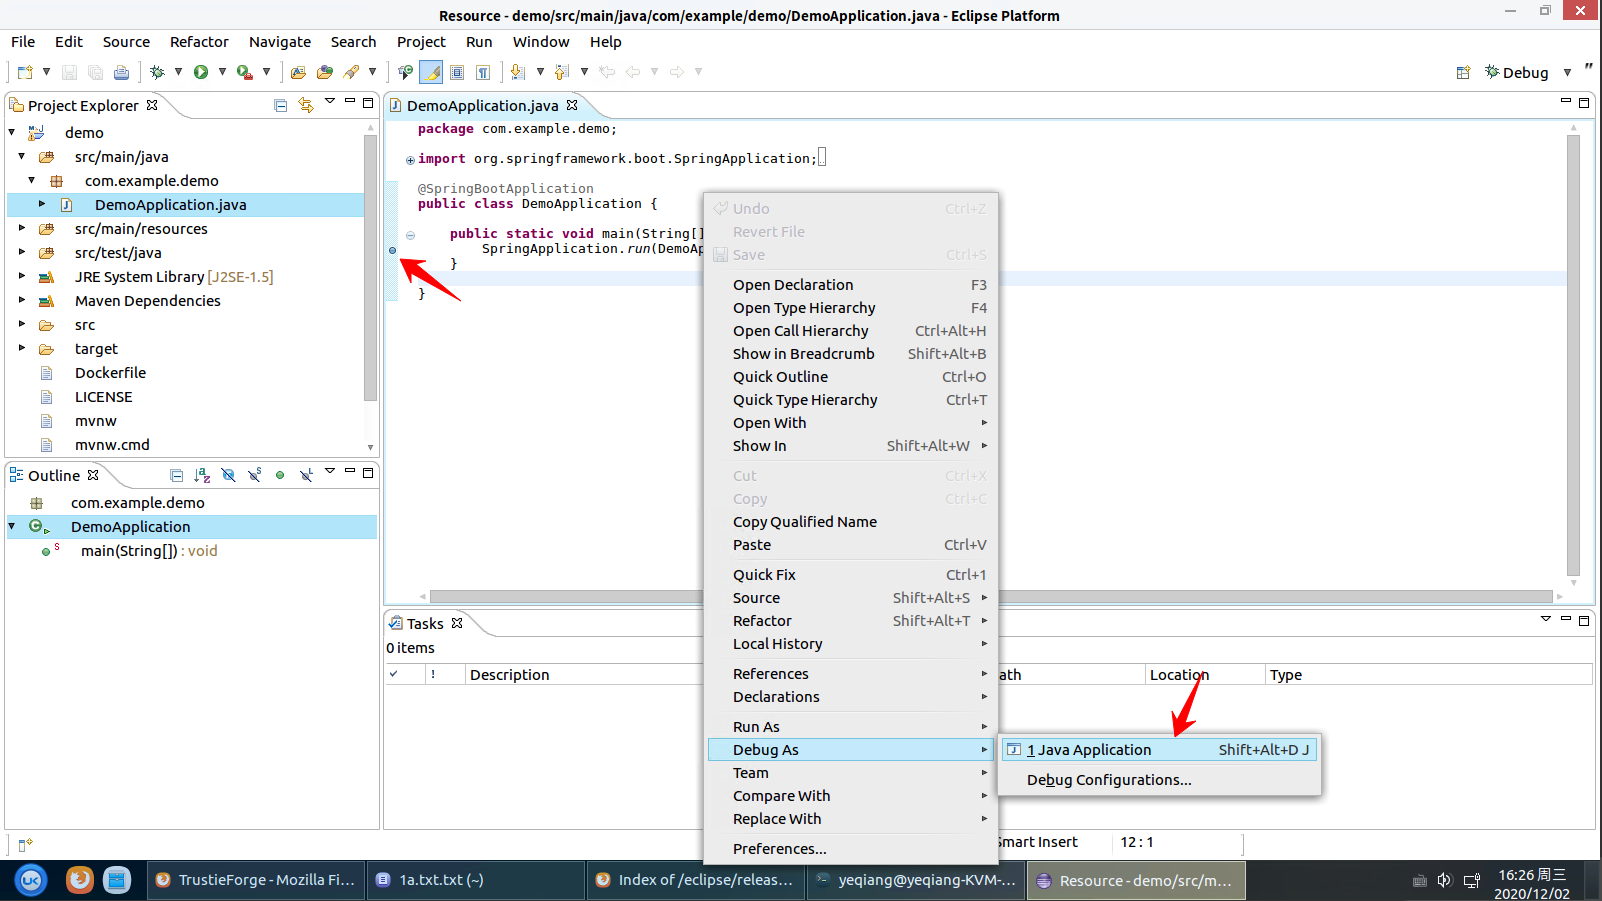Click the Run with external tools icon
The height and width of the screenshot is (901, 1602).
244,72
